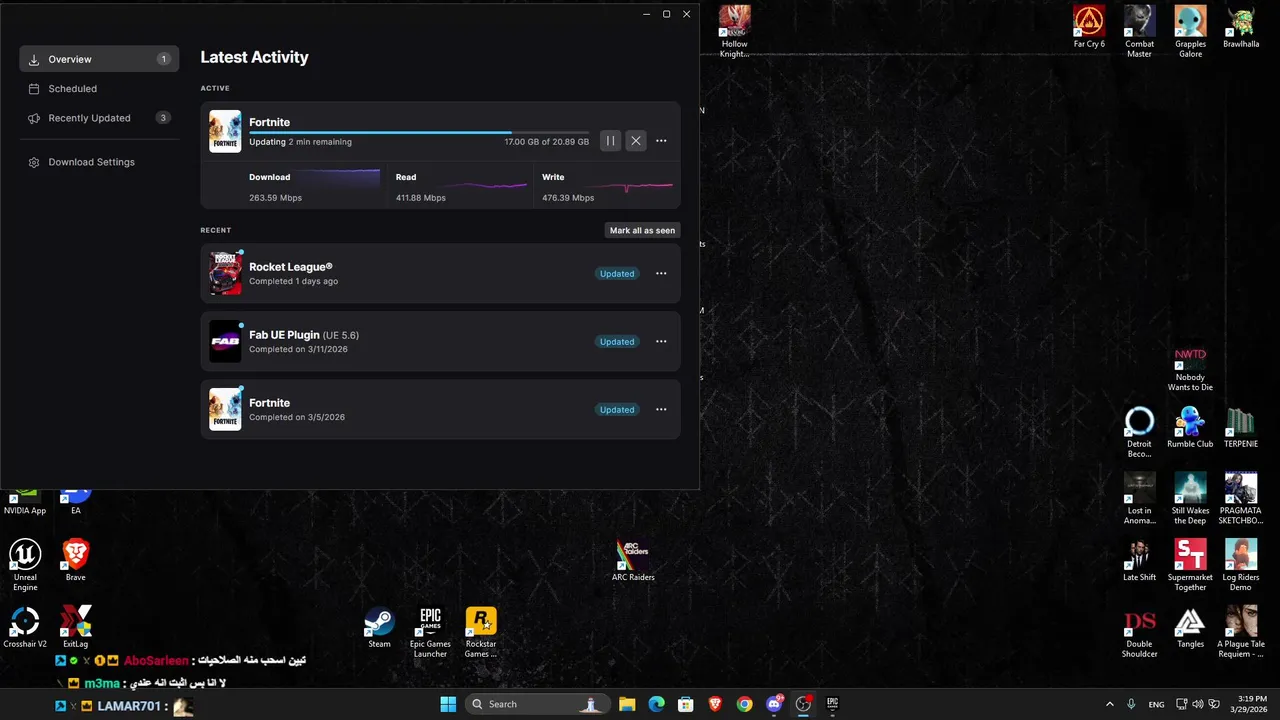Show hidden system tray icons
This screenshot has width=1280, height=720.
point(1109,704)
